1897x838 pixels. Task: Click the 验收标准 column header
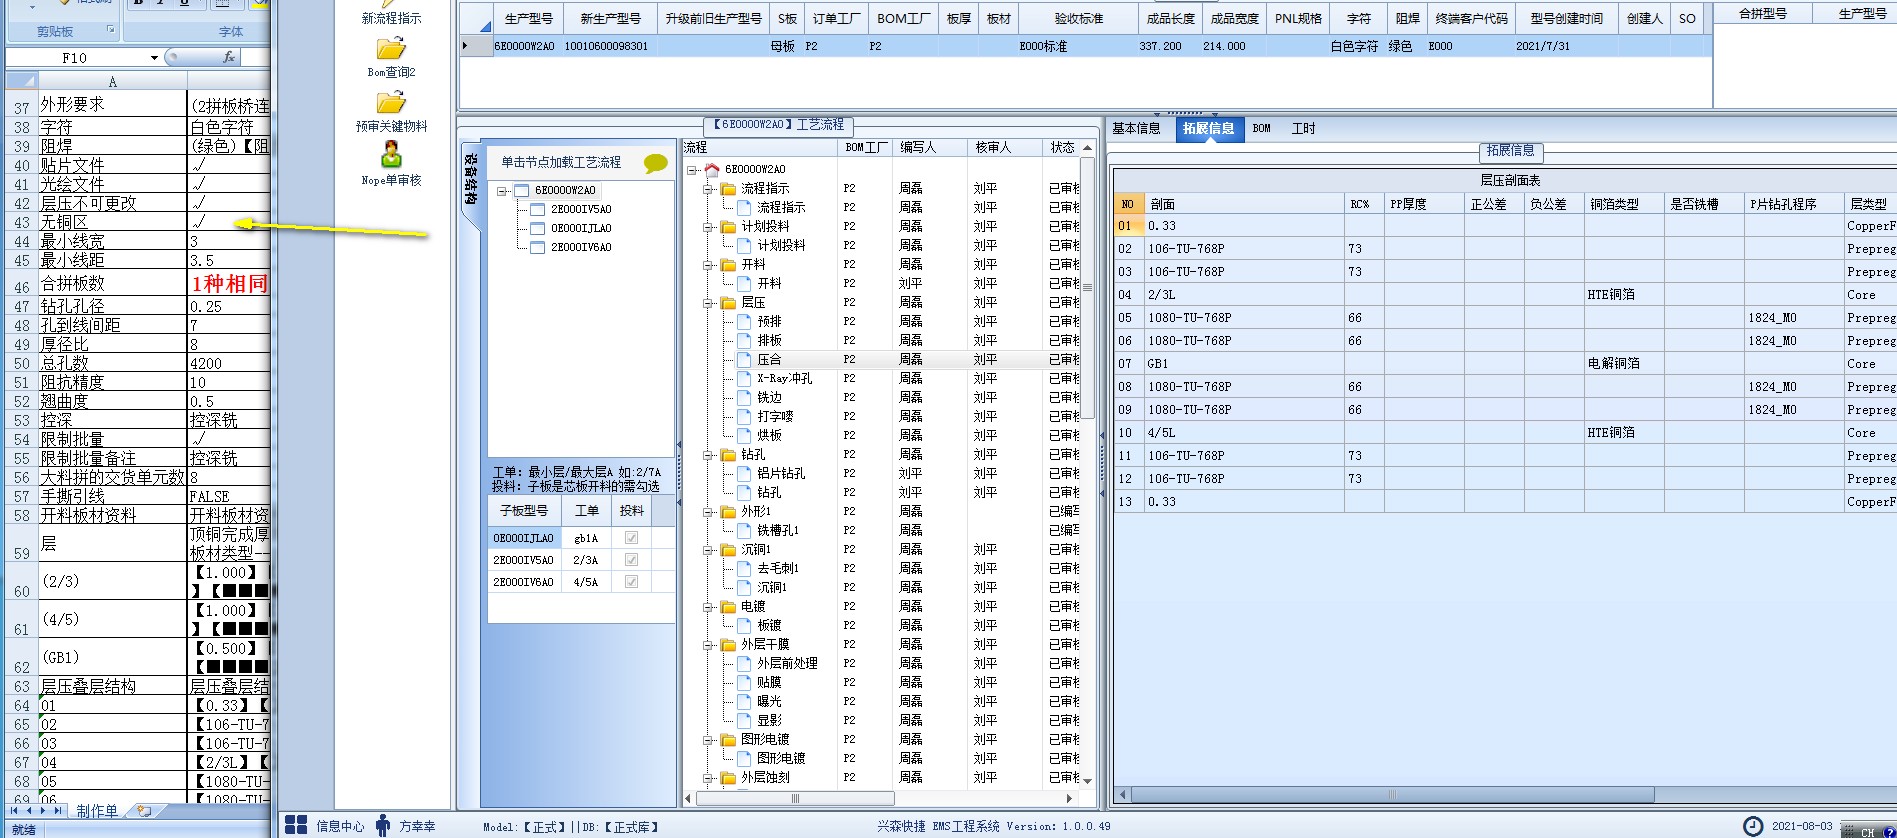pos(1078,18)
